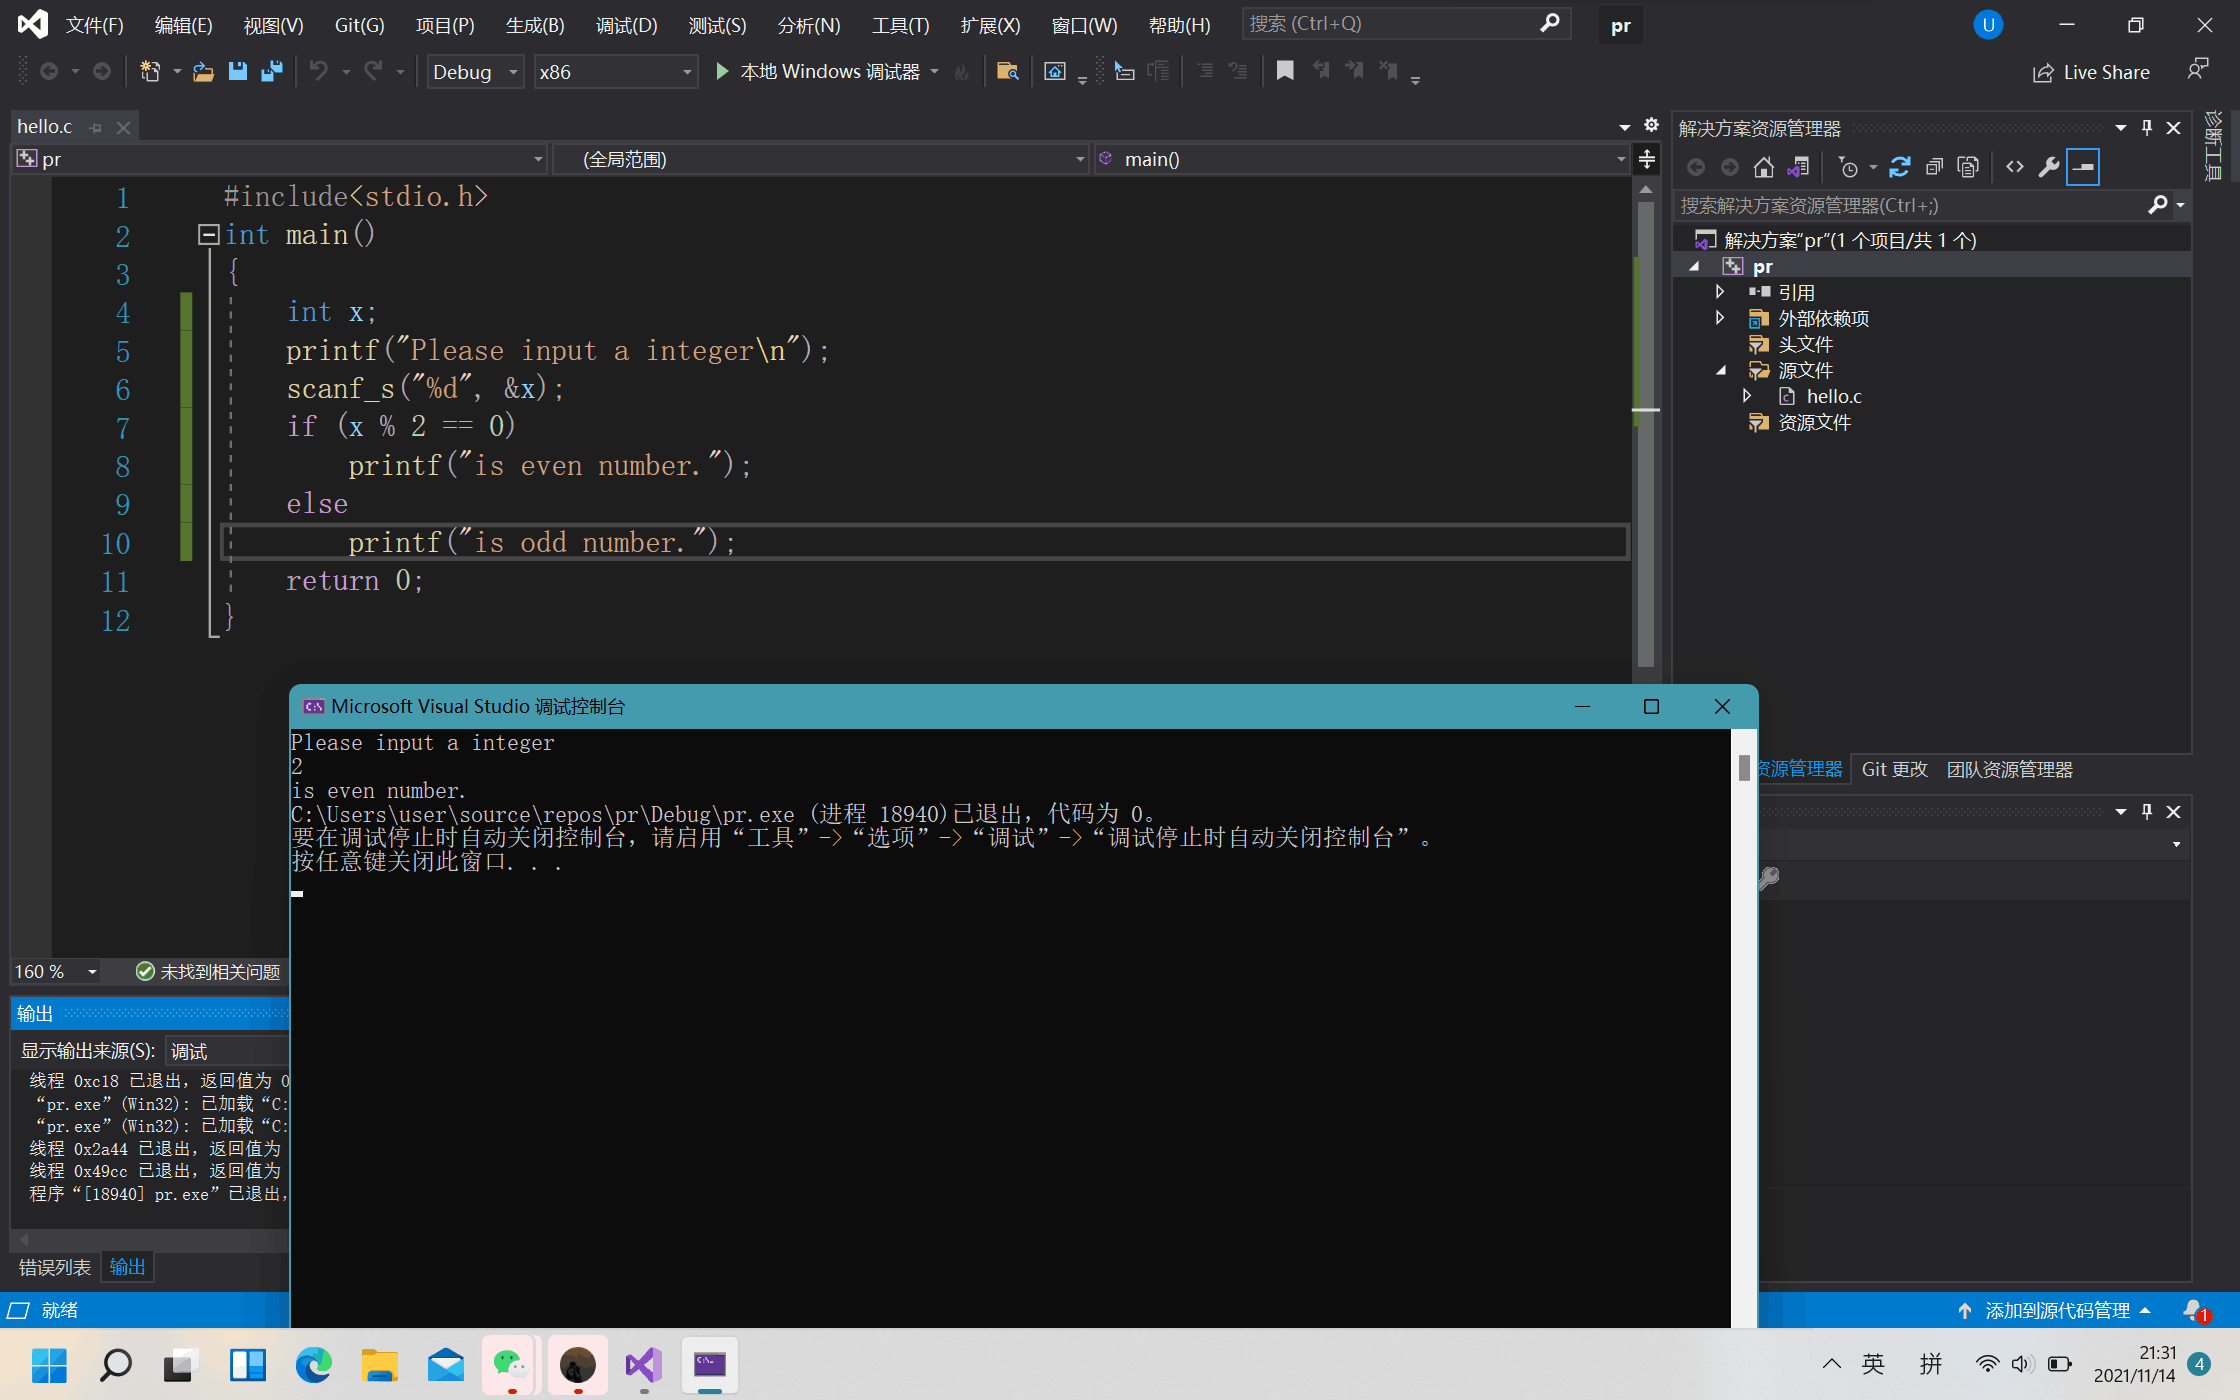Click the Properties wrench icon in Solution Explorer
2240x1400 pixels.
coord(2049,166)
